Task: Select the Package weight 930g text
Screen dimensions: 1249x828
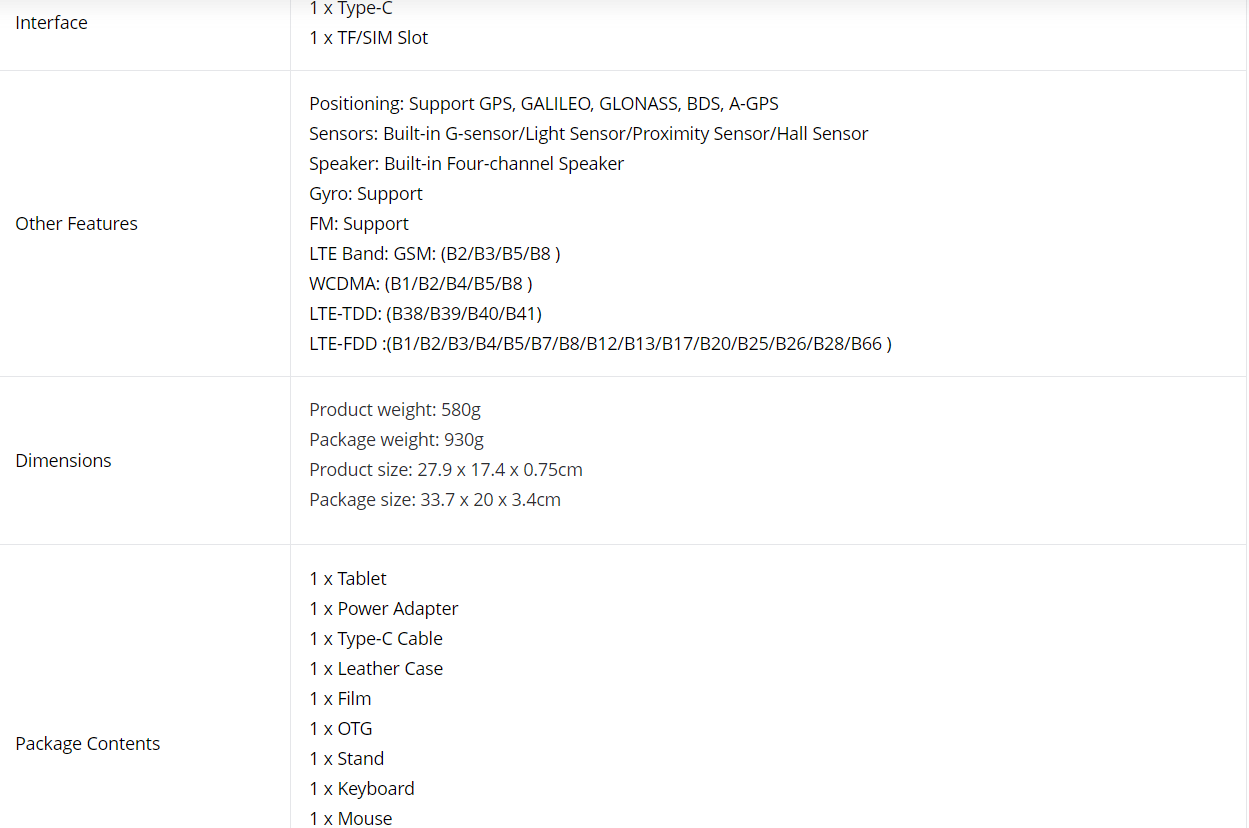Action: [x=397, y=440]
